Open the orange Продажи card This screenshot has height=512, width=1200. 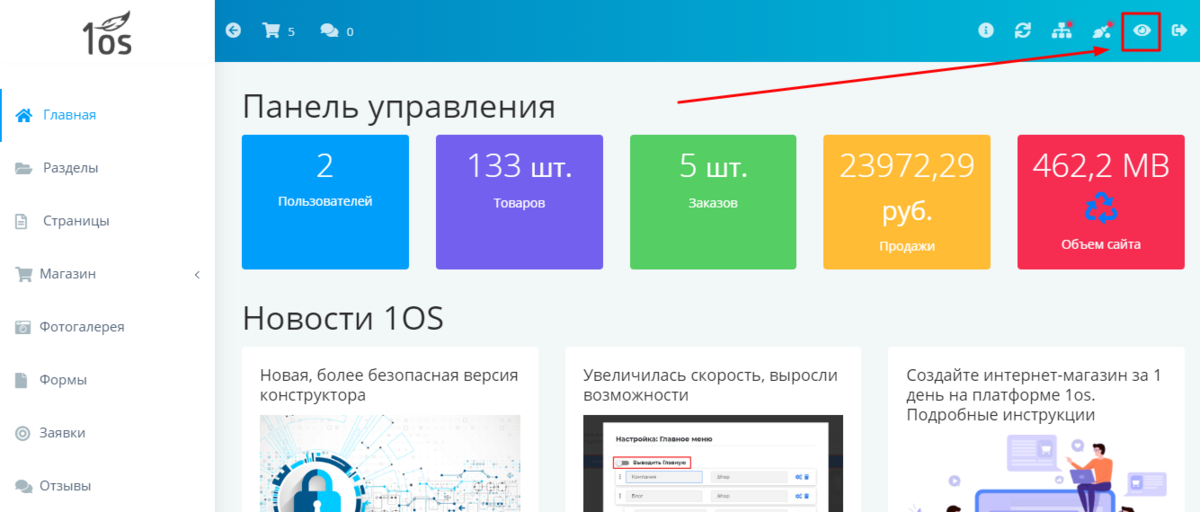(x=907, y=202)
